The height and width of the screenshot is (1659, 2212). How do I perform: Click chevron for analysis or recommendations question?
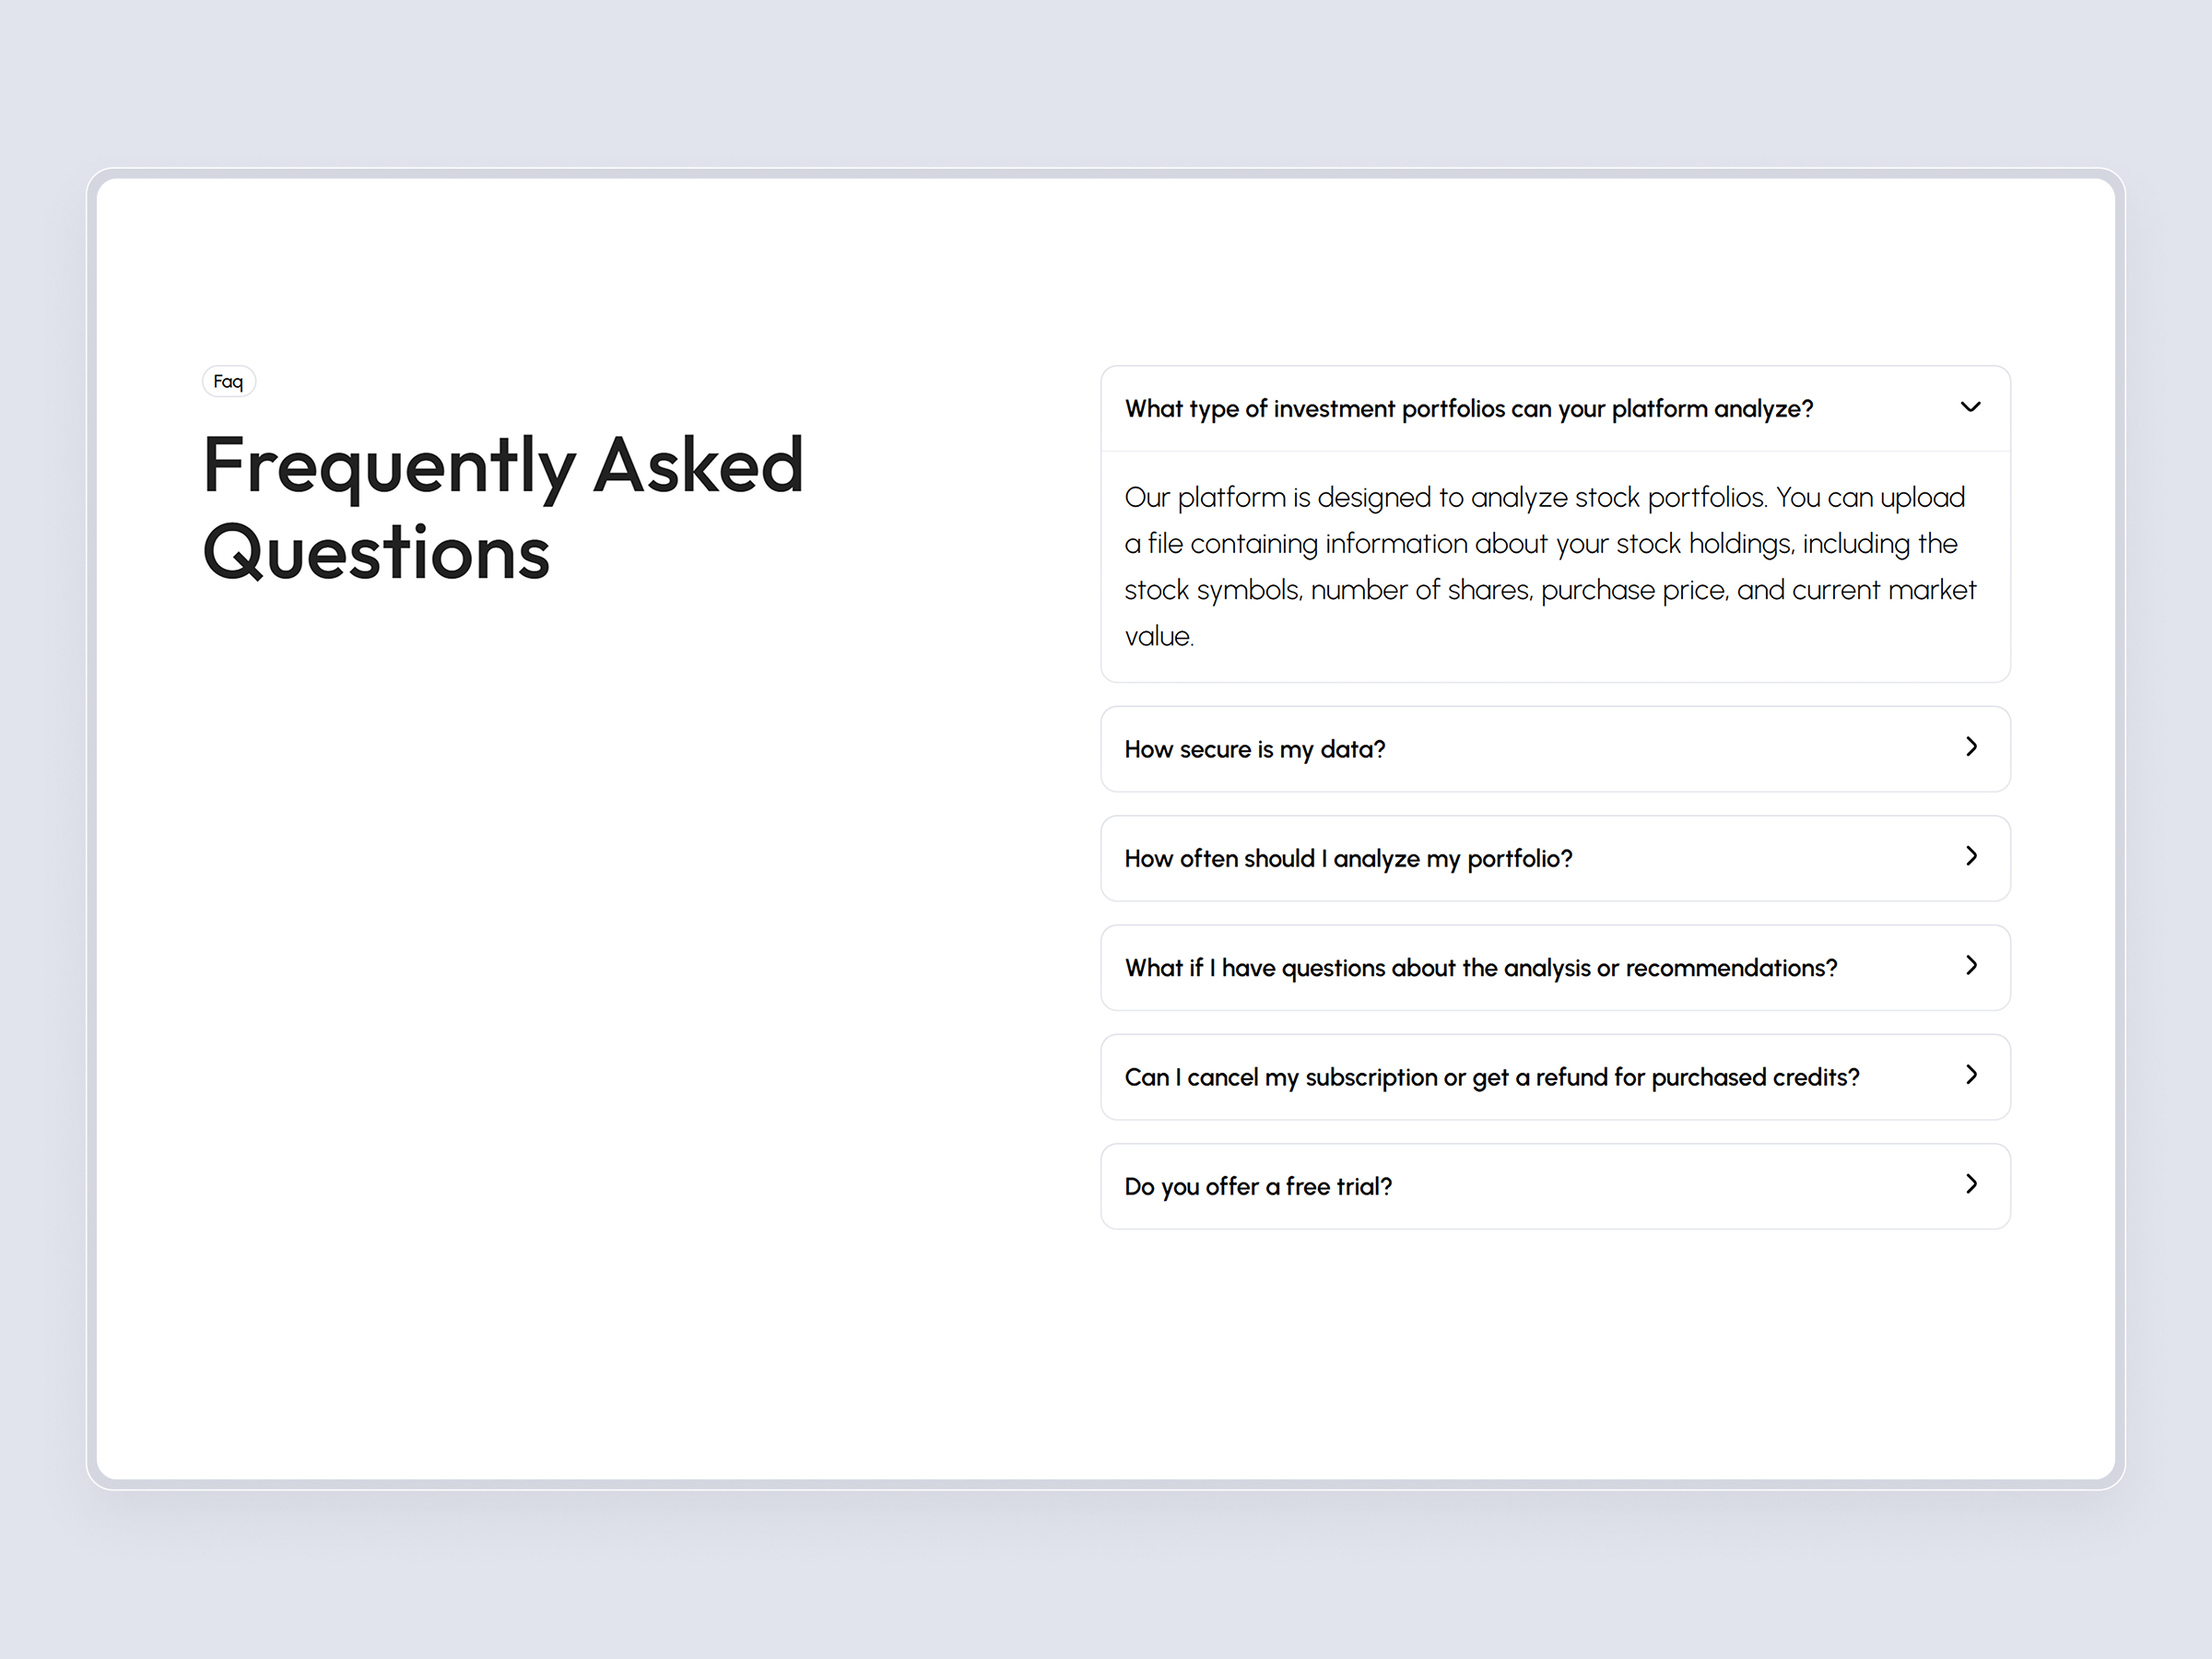click(x=1971, y=965)
